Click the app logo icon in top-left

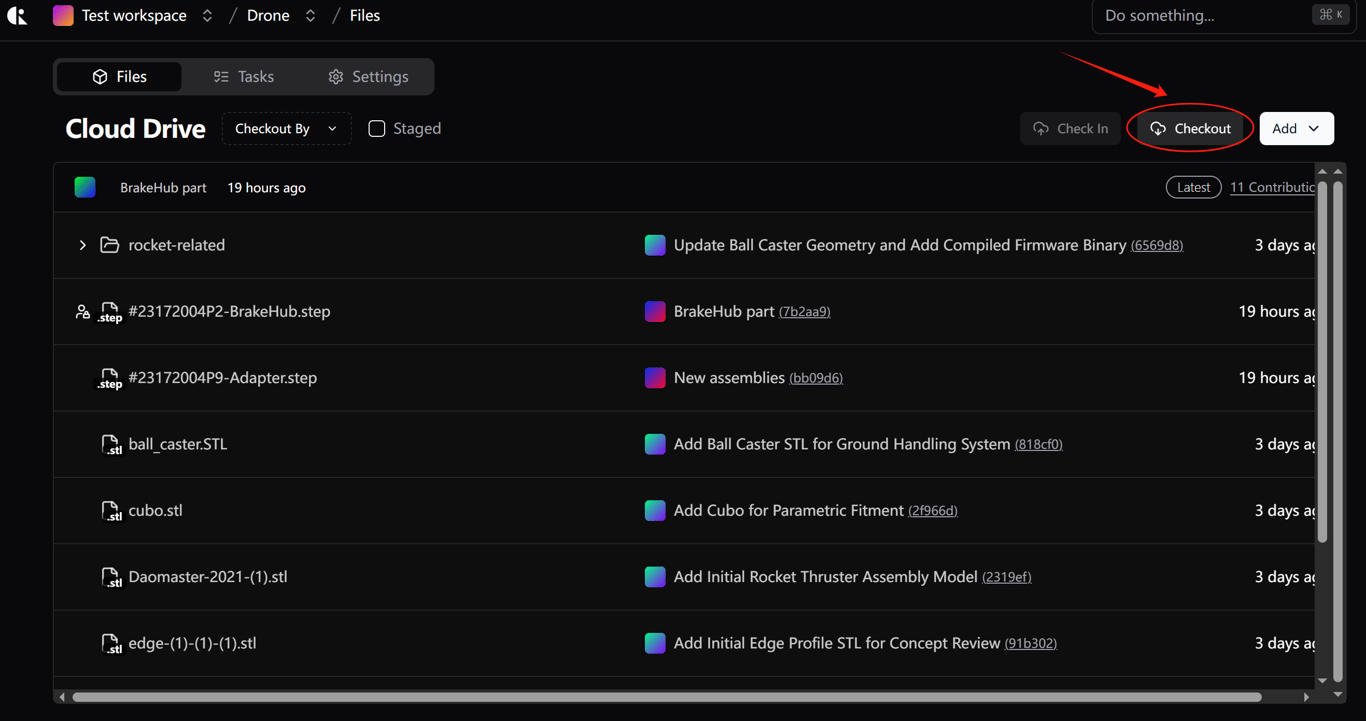[17, 16]
